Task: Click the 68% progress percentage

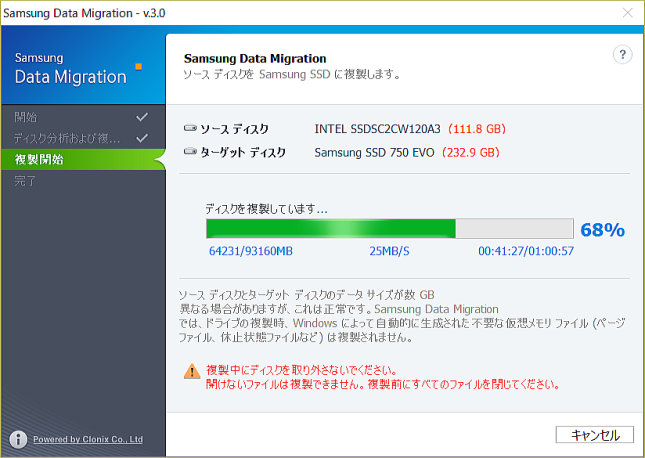Action: click(x=602, y=230)
